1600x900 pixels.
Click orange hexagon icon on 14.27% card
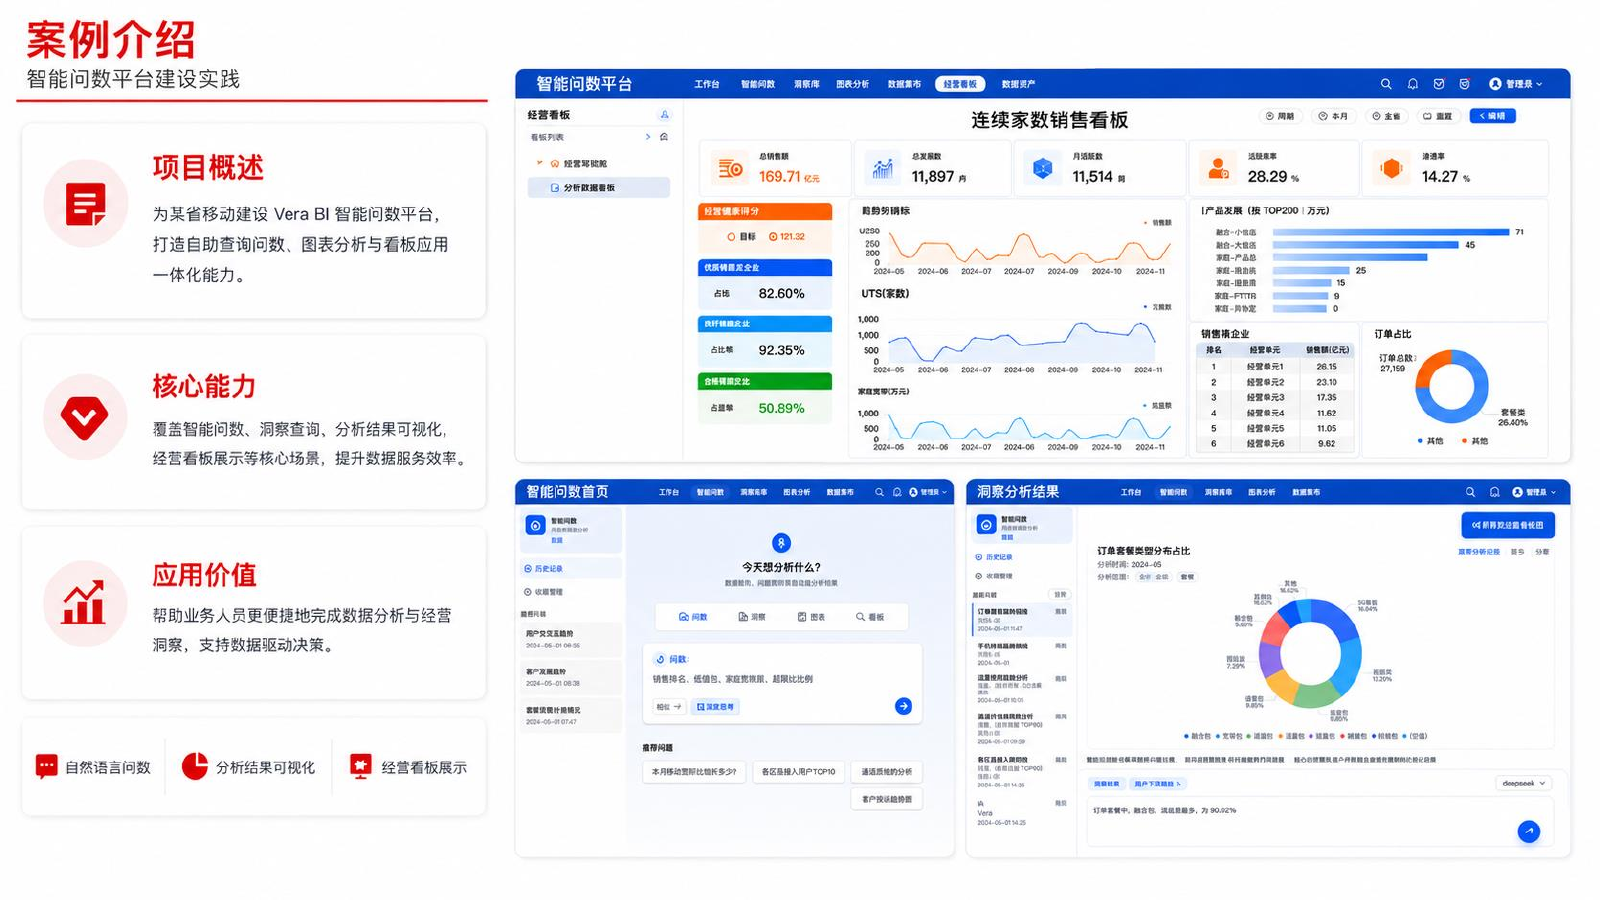click(1391, 169)
